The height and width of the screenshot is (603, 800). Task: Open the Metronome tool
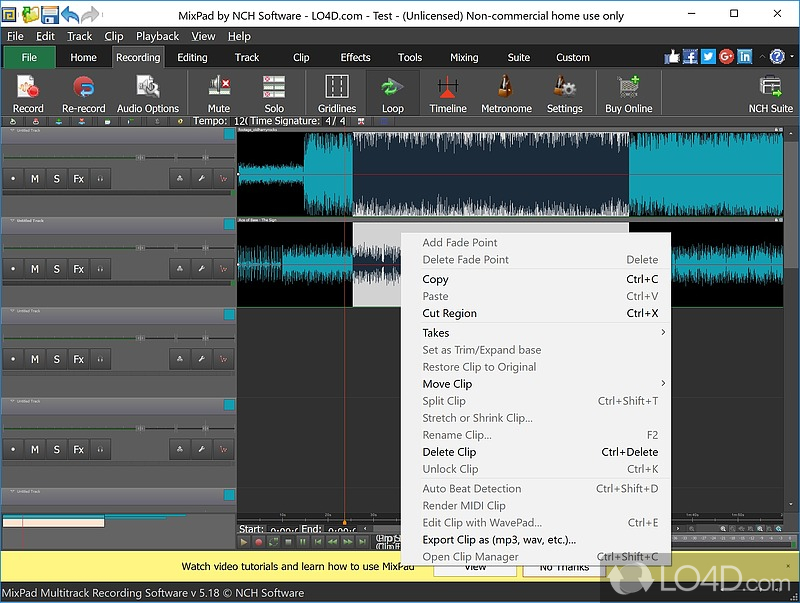[x=506, y=94]
